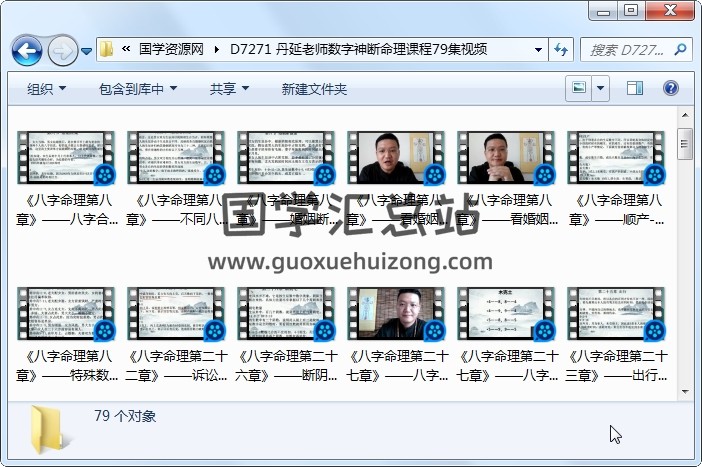Click file name 《八字命理第二十三章》——出行...

click(617, 365)
